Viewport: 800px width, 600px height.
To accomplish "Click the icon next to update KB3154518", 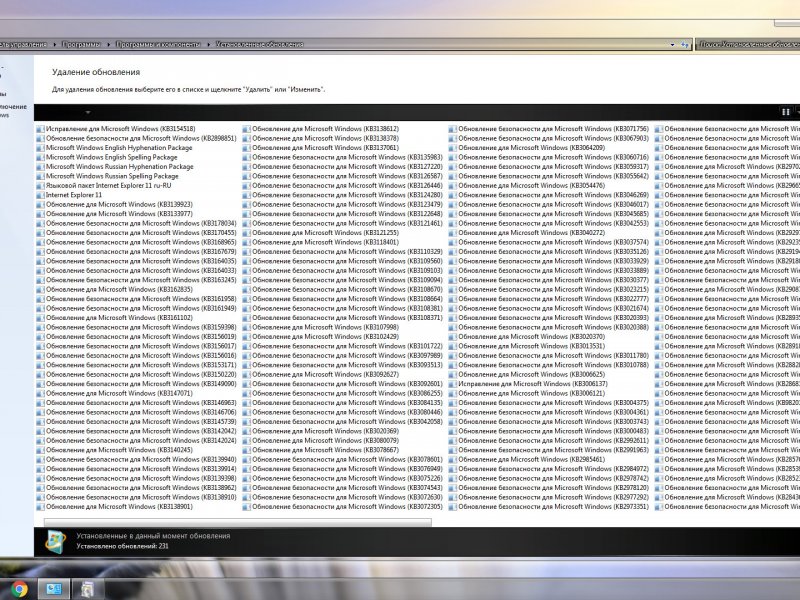I will 40,129.
